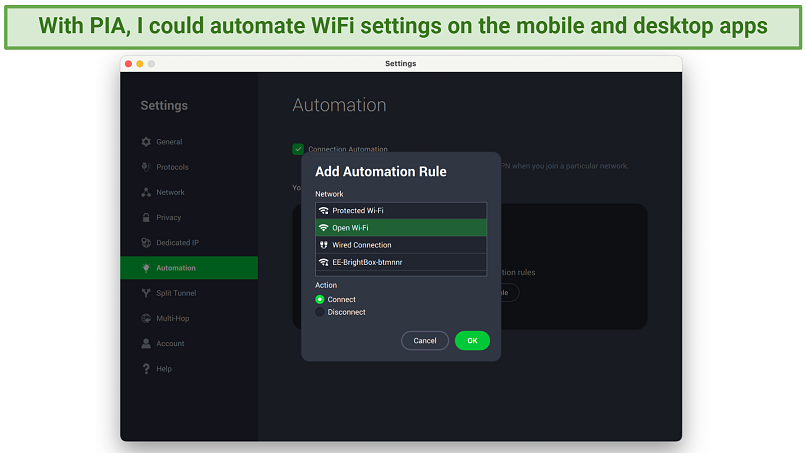Click the General gear icon in the sidebar

[146, 142]
